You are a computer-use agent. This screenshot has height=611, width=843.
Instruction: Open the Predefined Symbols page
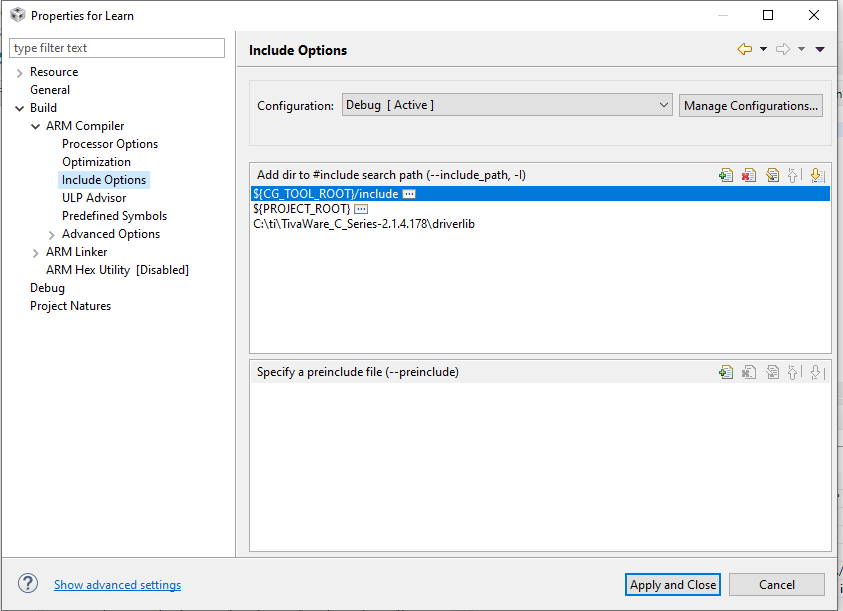(x=114, y=215)
